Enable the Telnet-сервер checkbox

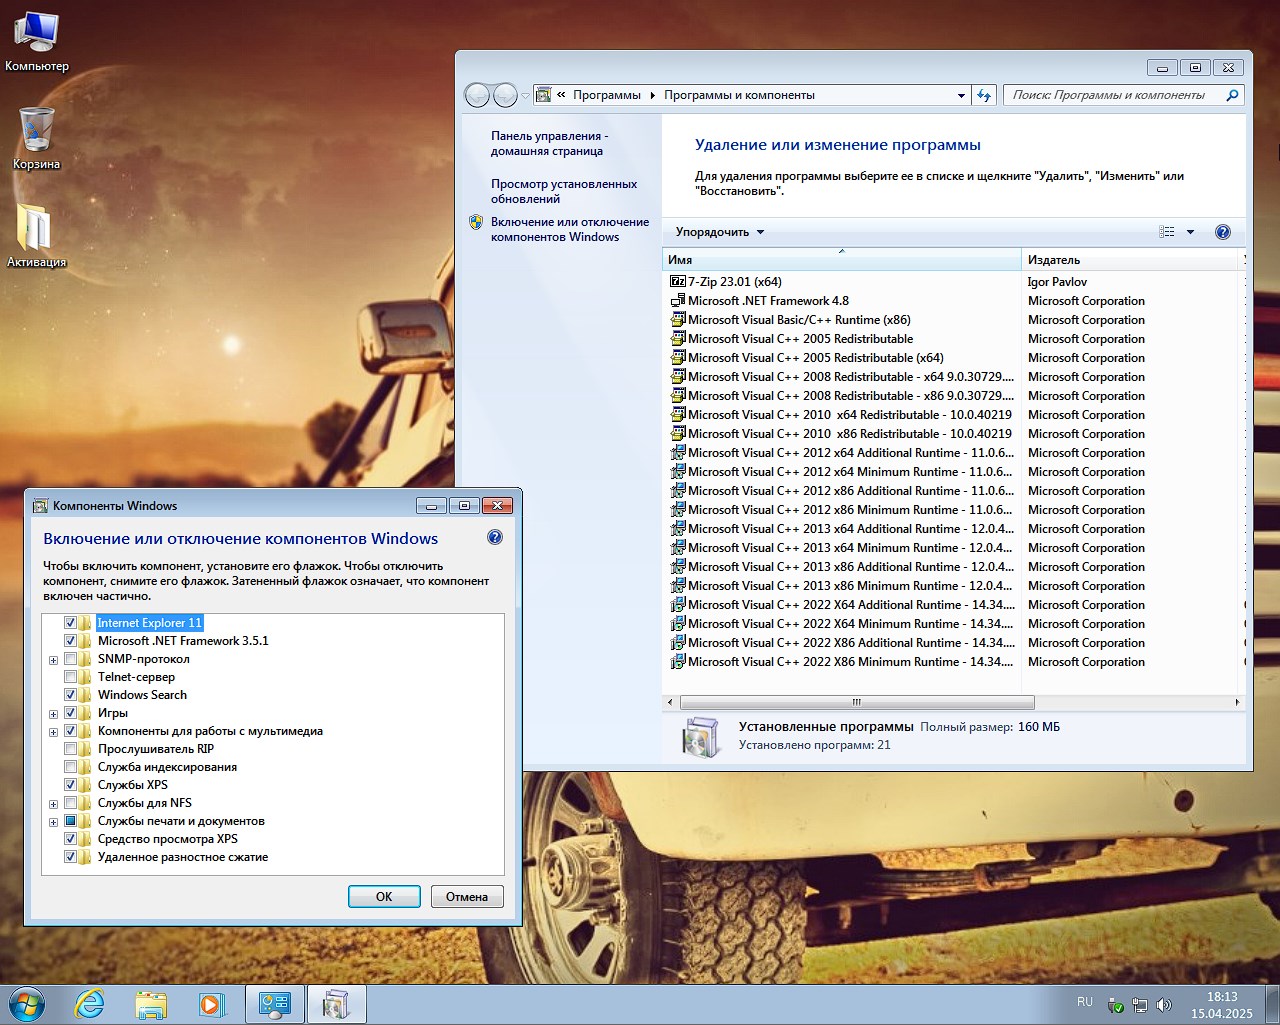(x=70, y=677)
